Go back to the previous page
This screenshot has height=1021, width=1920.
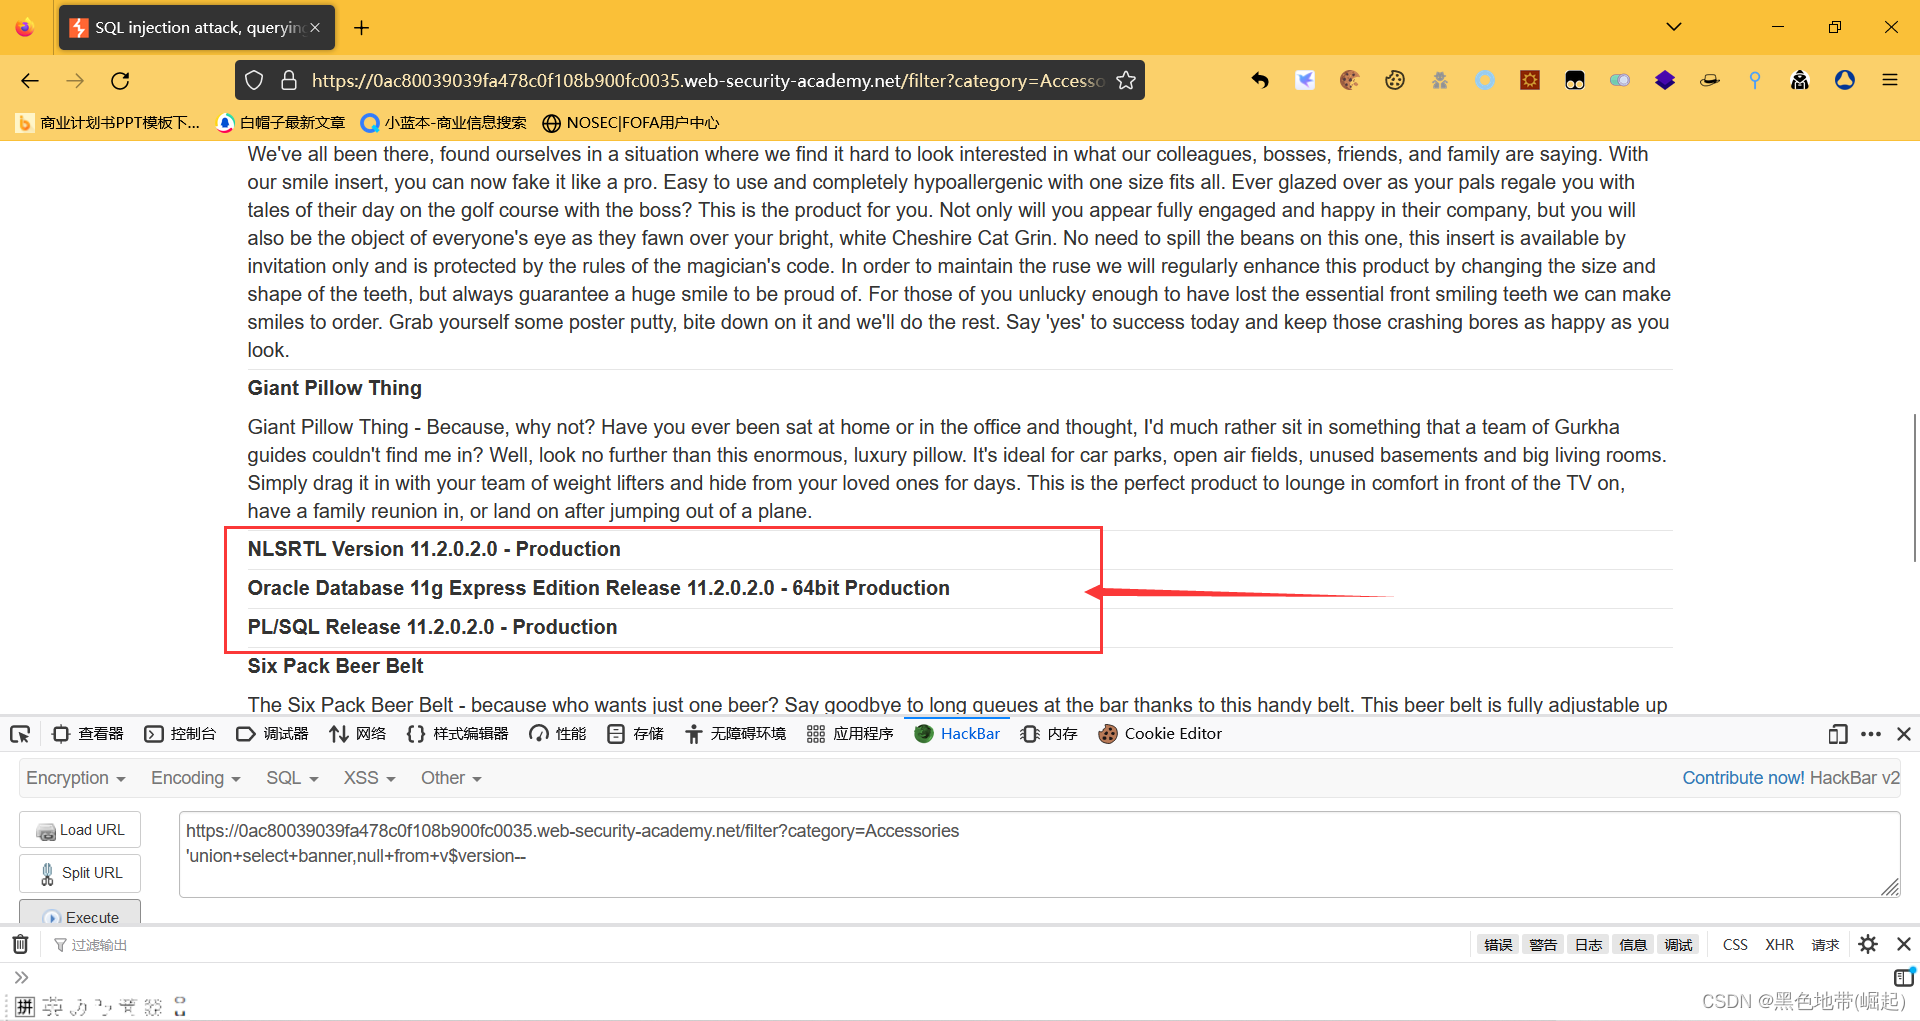pos(30,81)
